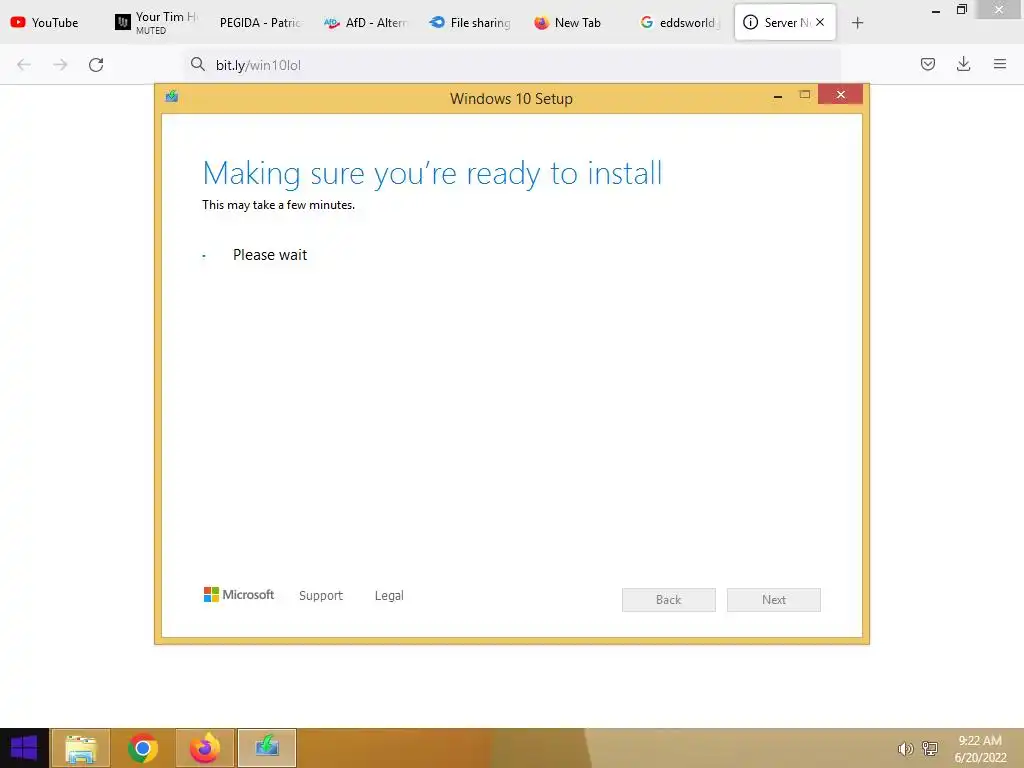
Task: Launch Google Chrome from taskbar
Action: click(142, 748)
